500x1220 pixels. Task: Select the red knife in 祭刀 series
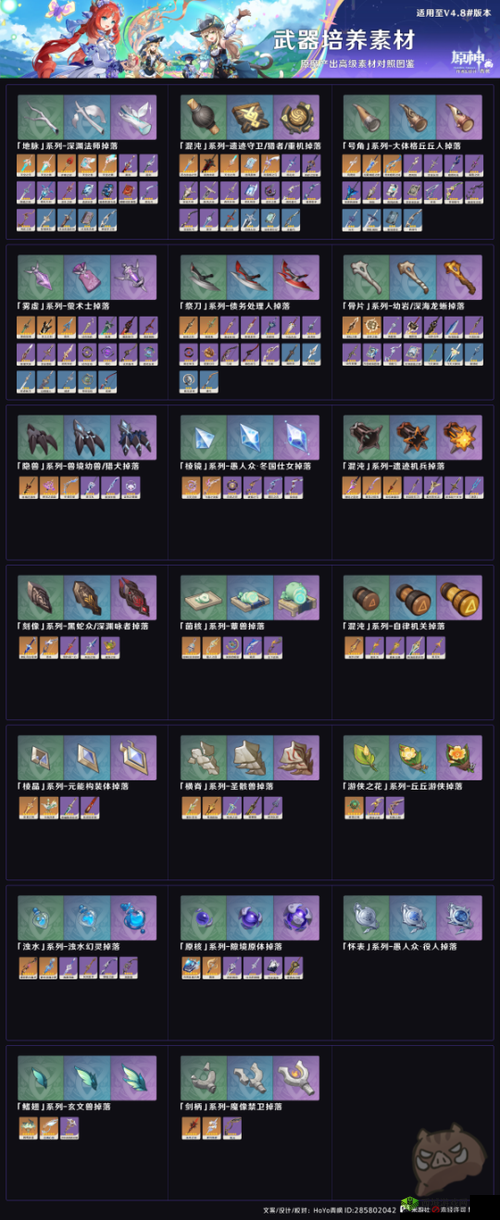(296, 276)
